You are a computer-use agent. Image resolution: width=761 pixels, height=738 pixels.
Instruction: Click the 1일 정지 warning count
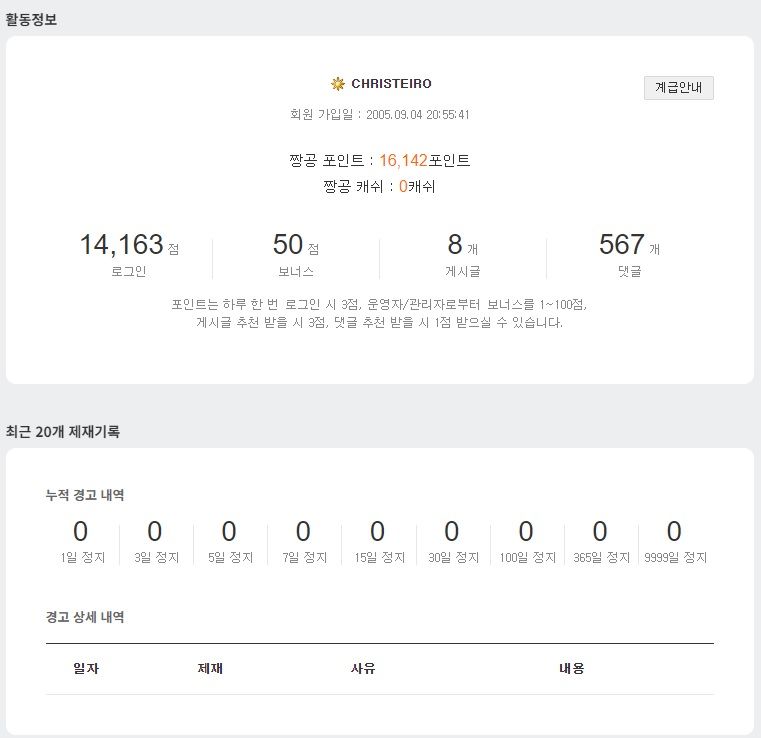point(81,531)
